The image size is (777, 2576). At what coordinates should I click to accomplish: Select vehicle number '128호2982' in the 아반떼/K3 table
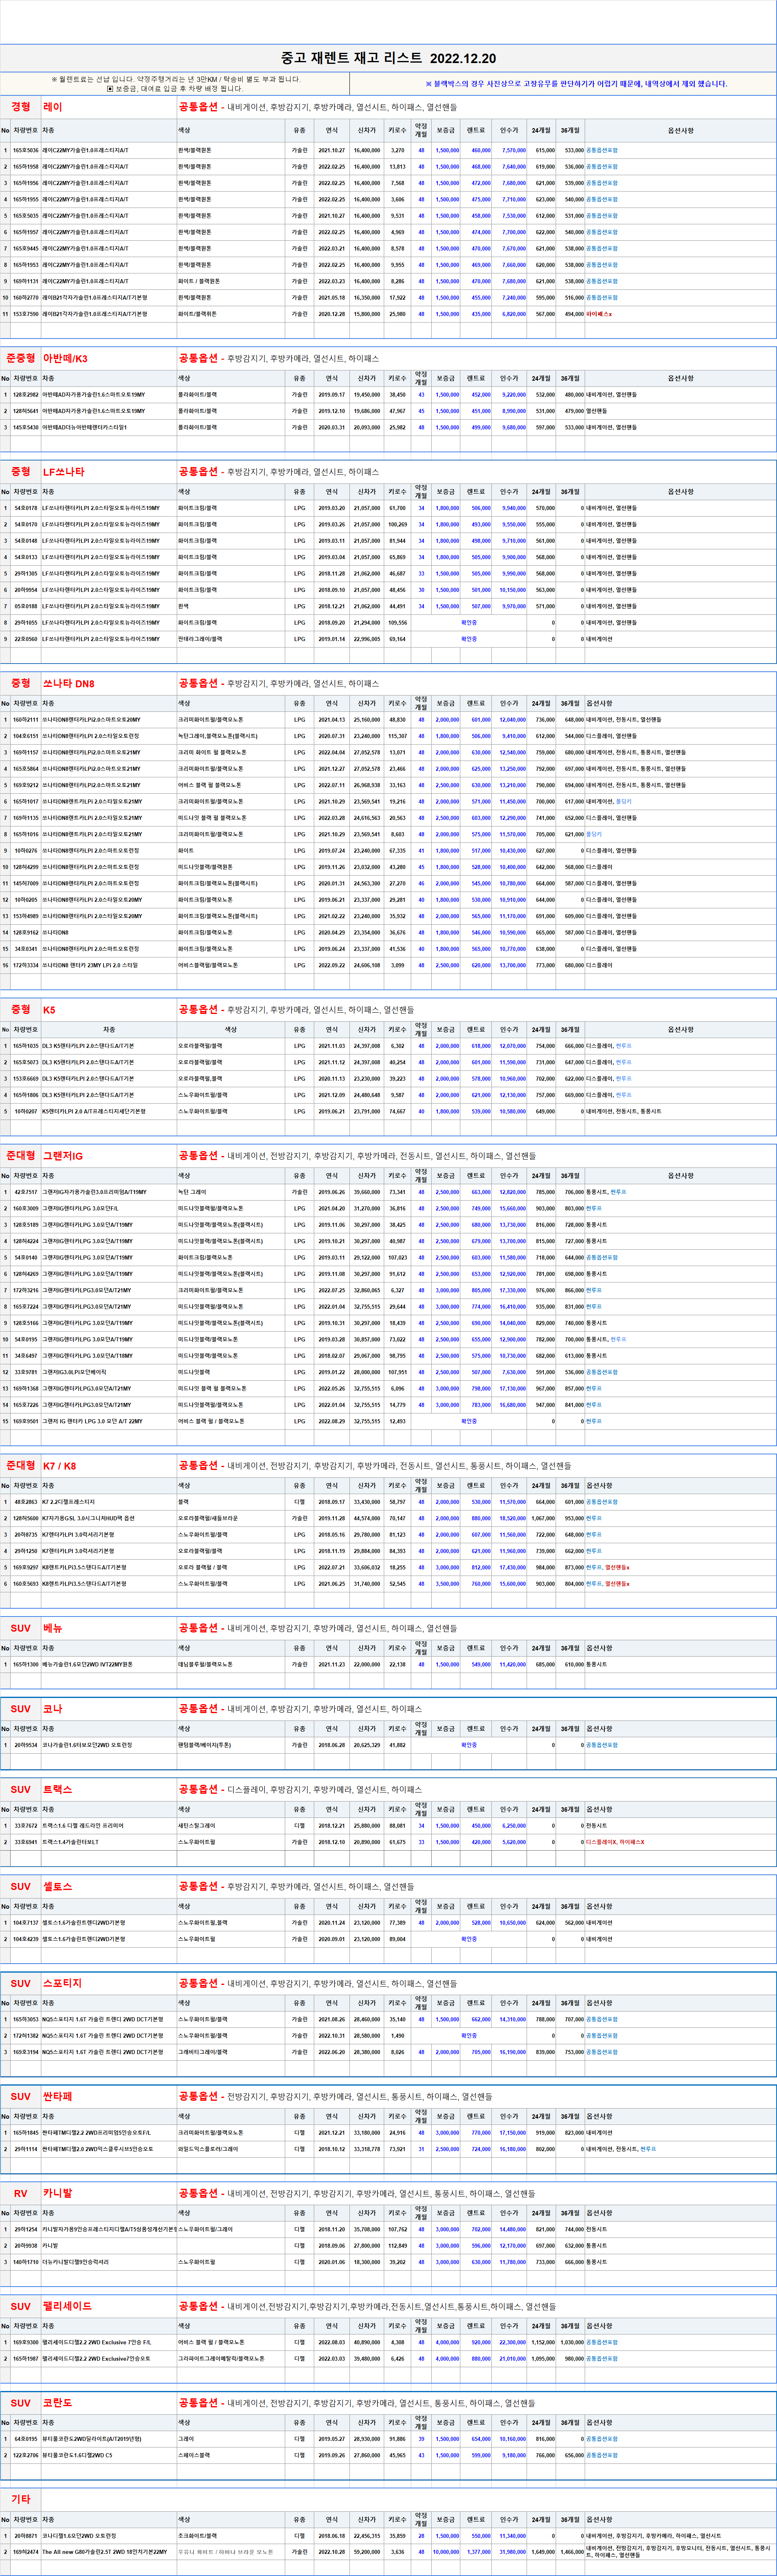click(x=26, y=395)
